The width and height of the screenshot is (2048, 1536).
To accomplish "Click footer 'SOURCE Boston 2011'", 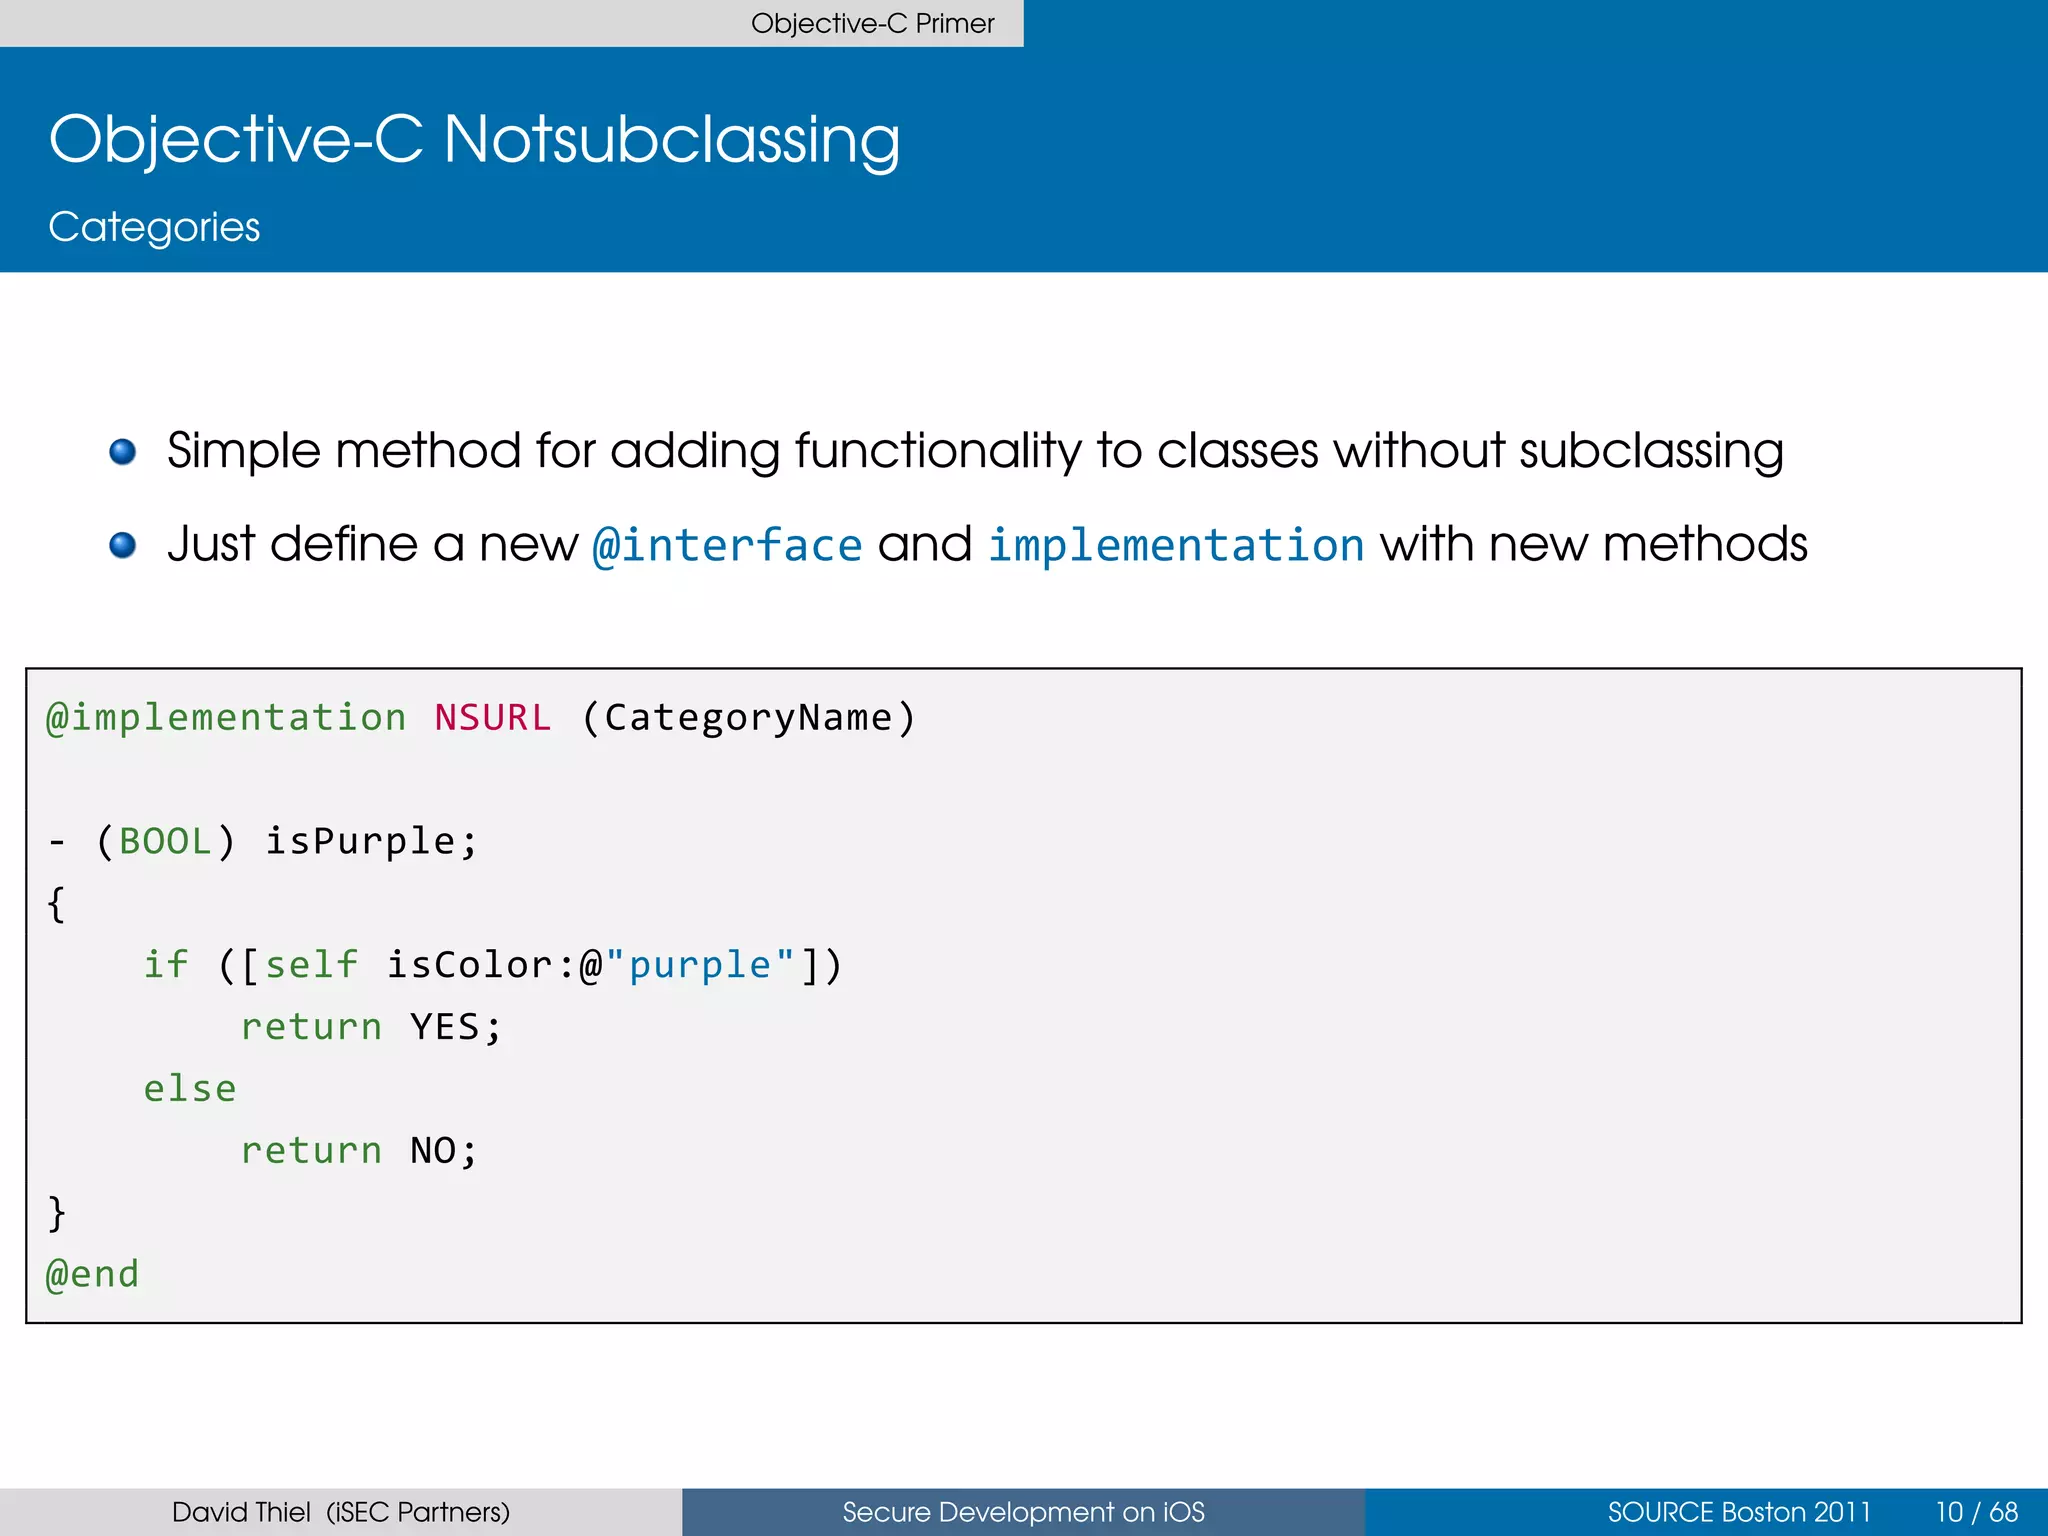I will pos(1739,1512).
